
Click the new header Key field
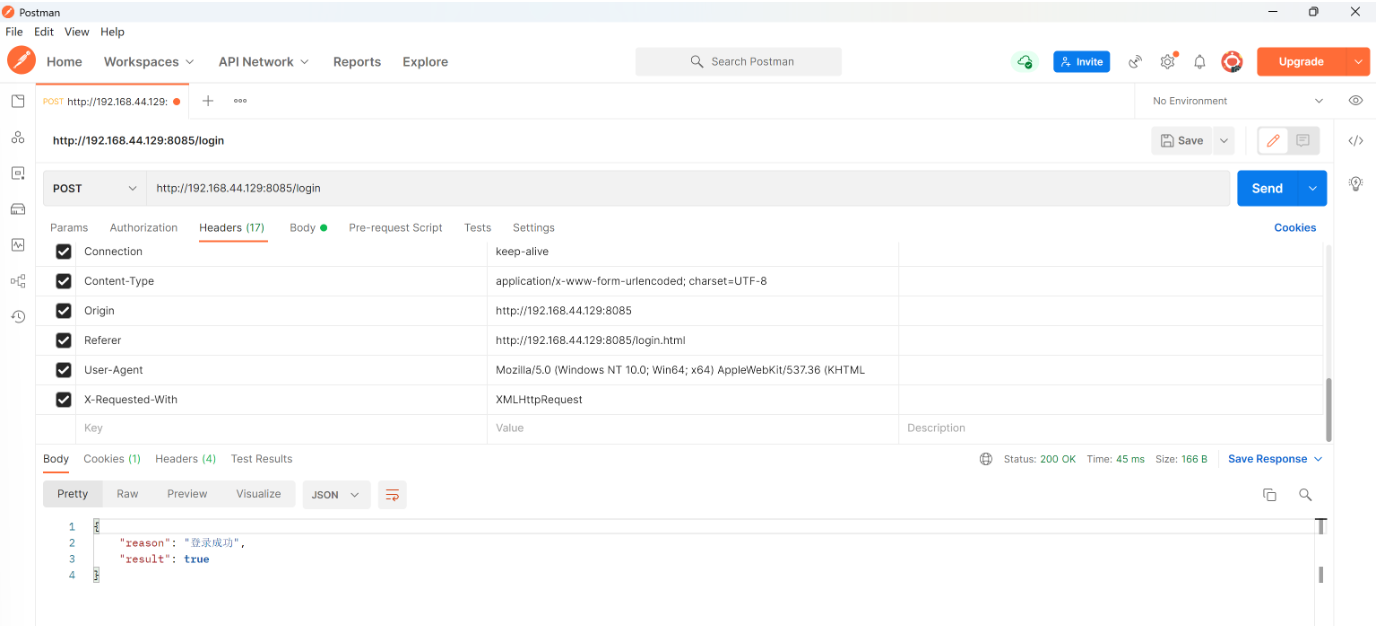(x=281, y=428)
